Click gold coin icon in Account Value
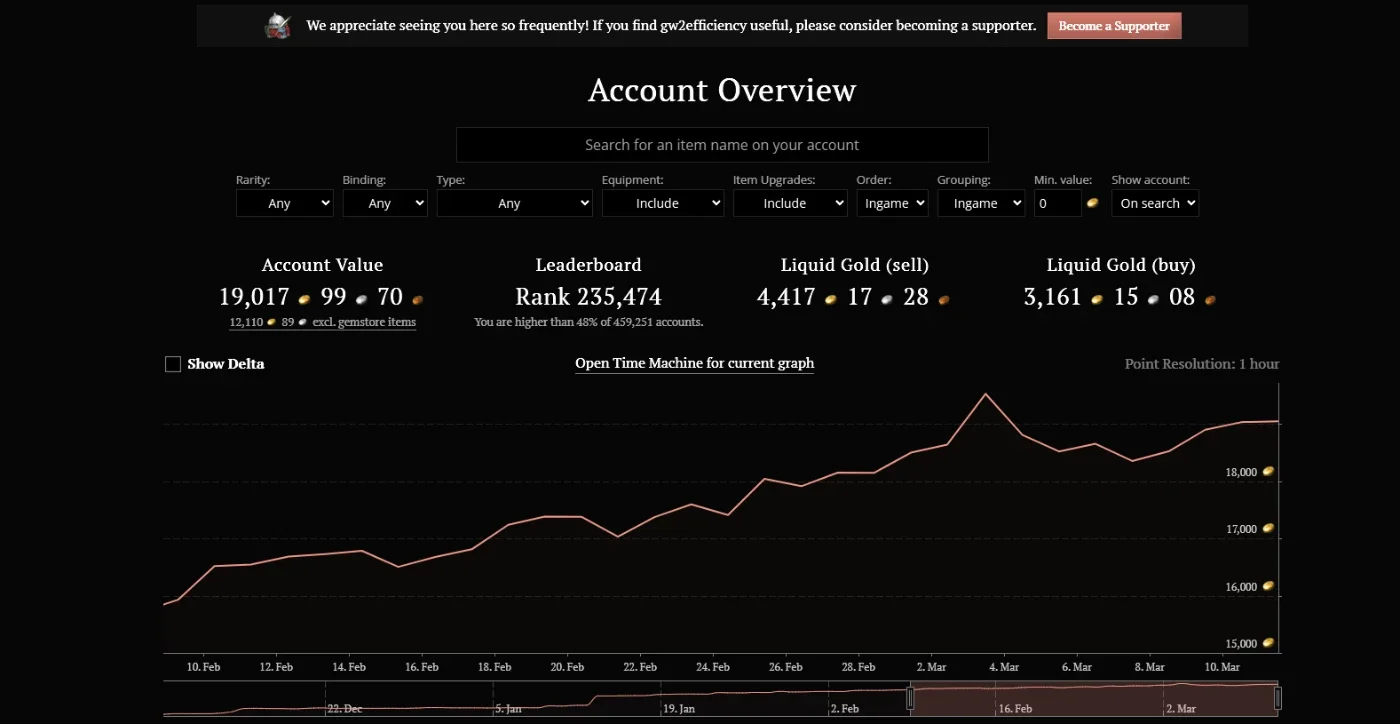 [304, 298]
